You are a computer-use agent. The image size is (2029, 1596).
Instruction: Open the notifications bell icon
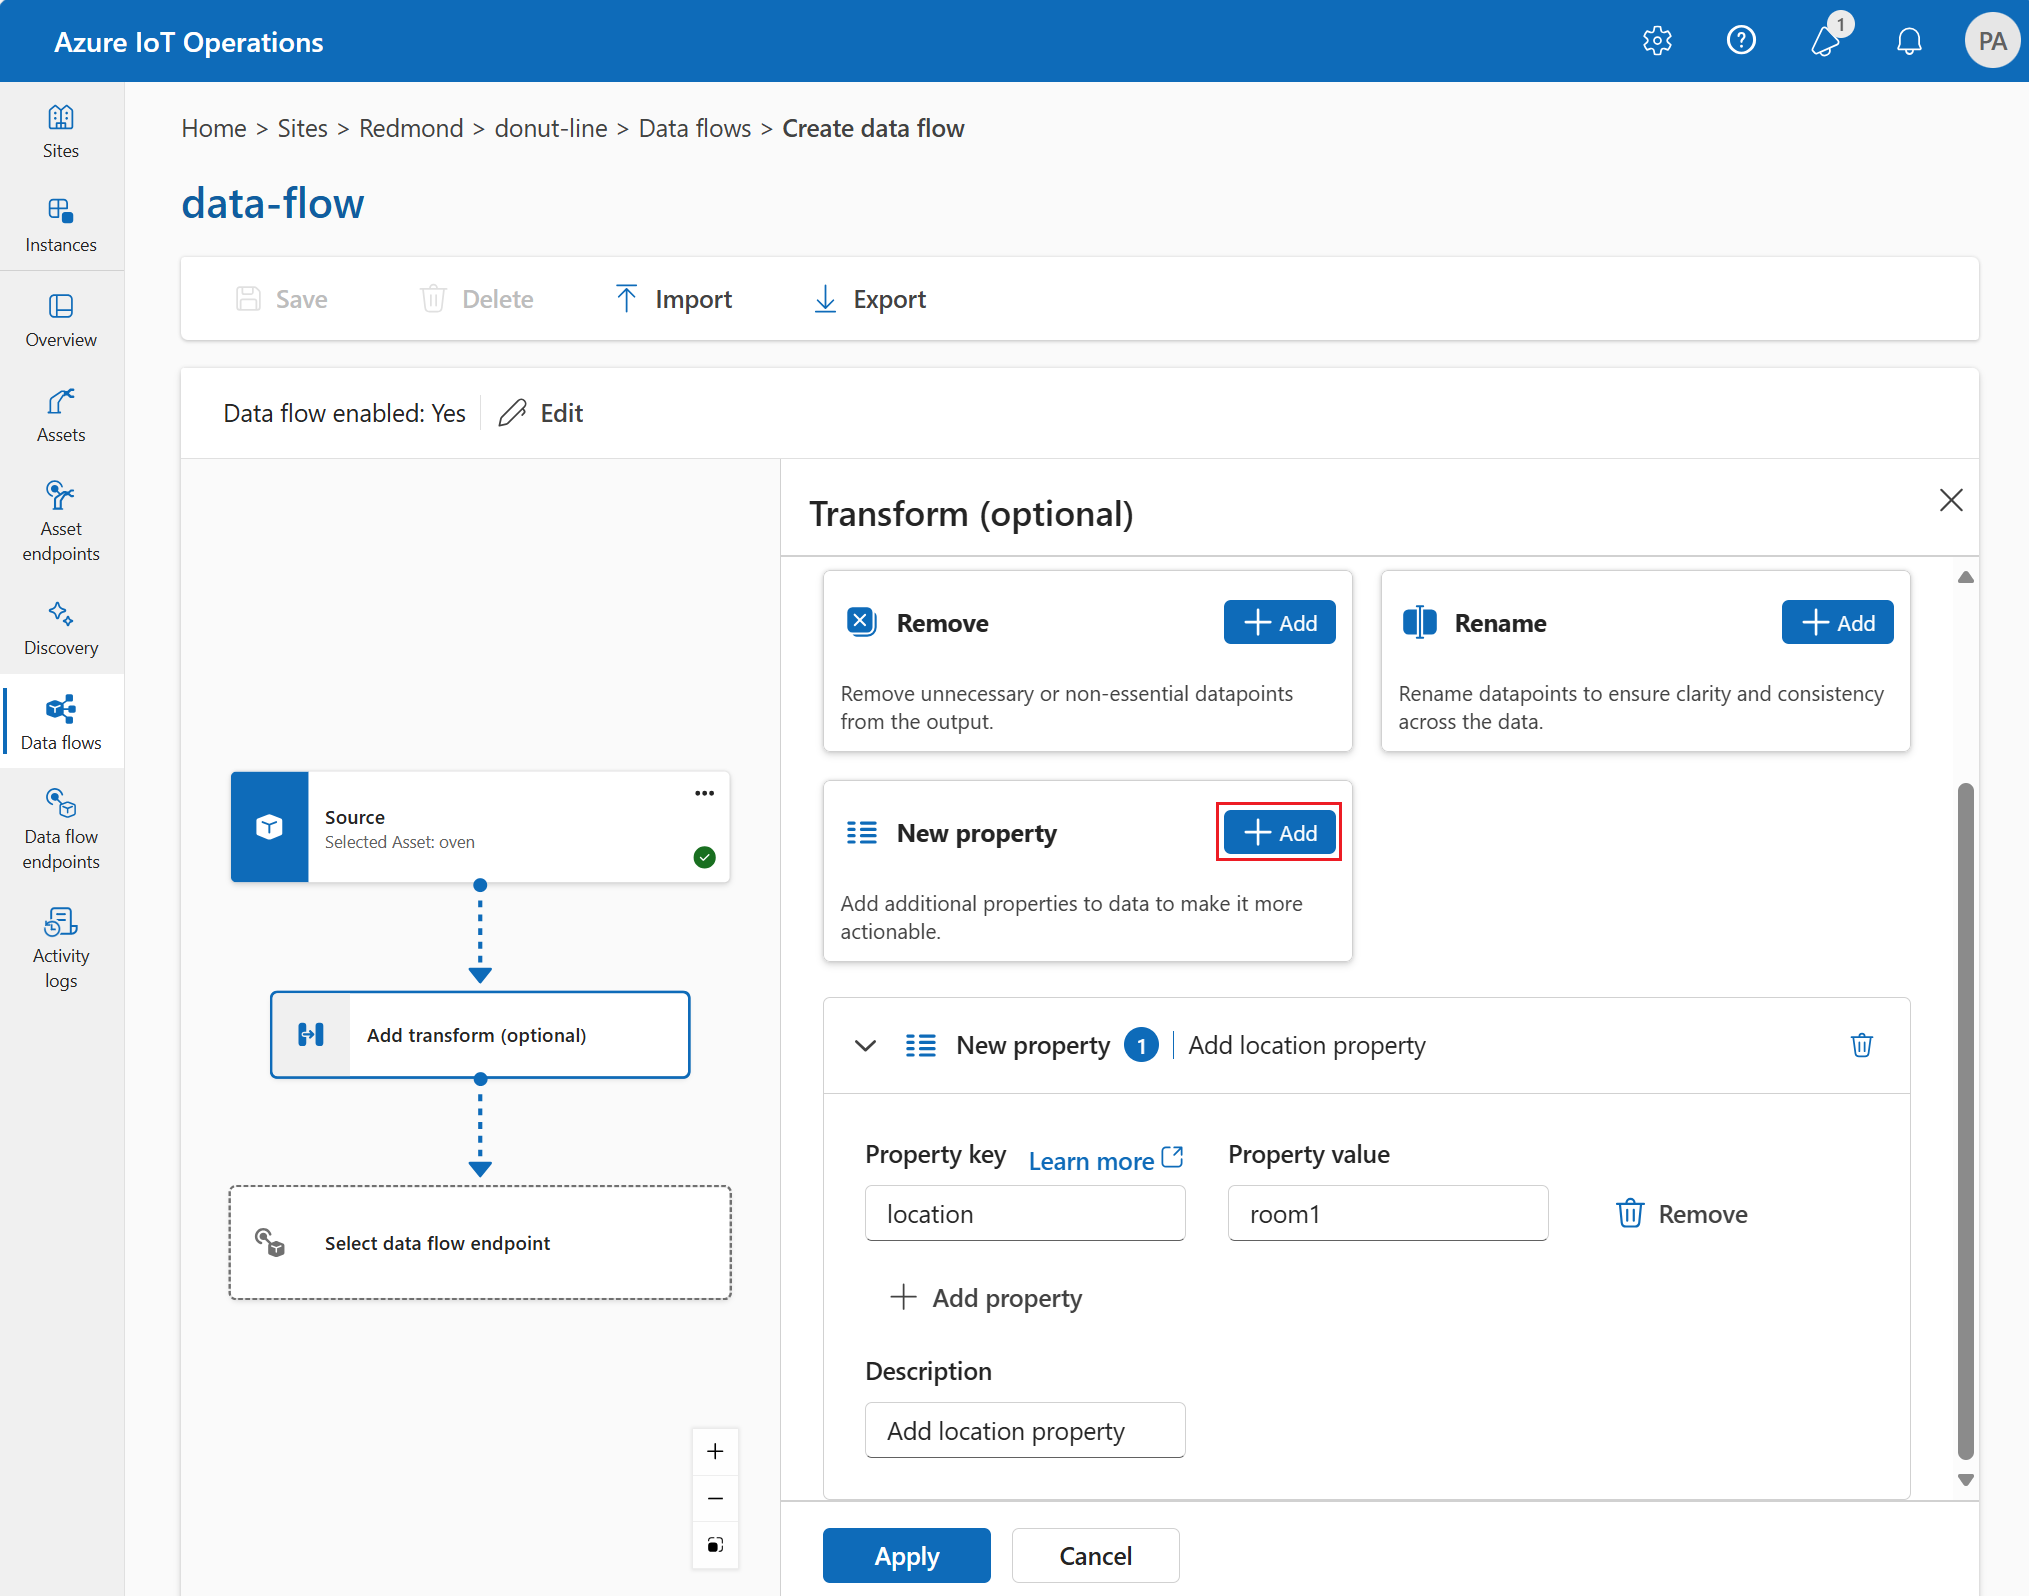[x=1908, y=41]
